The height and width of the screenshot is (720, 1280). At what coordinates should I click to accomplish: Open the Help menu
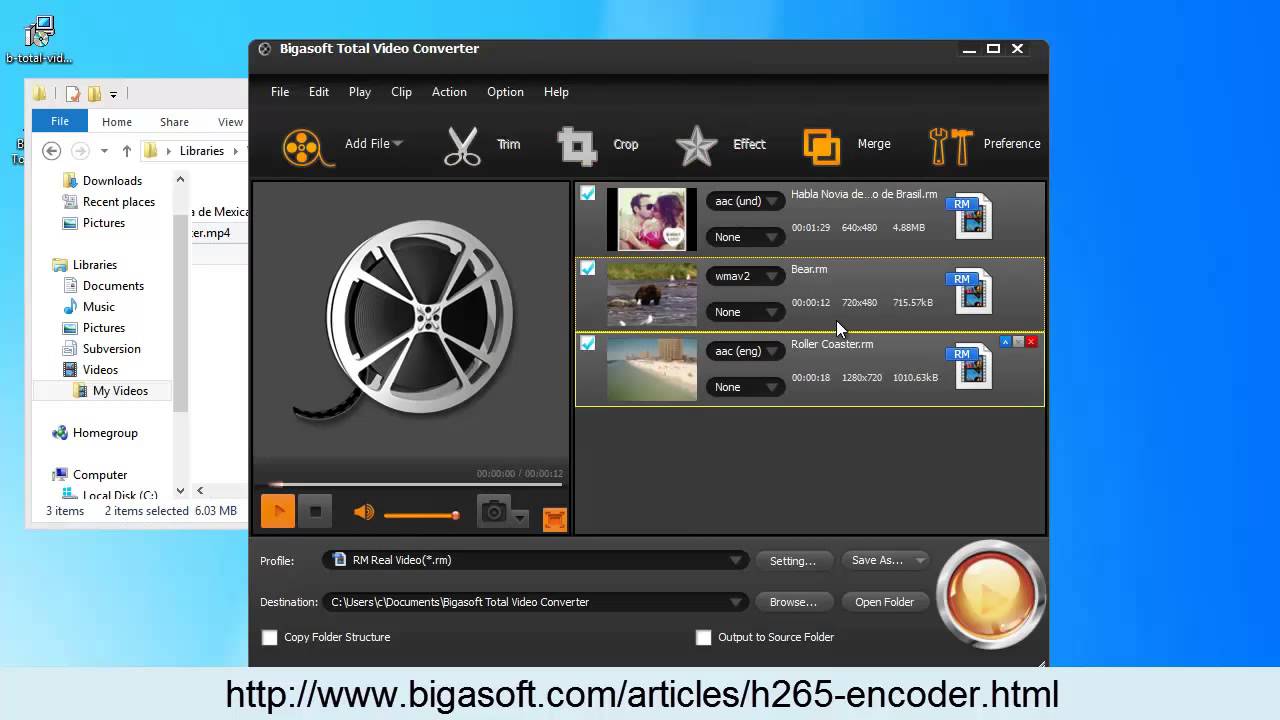point(556,92)
